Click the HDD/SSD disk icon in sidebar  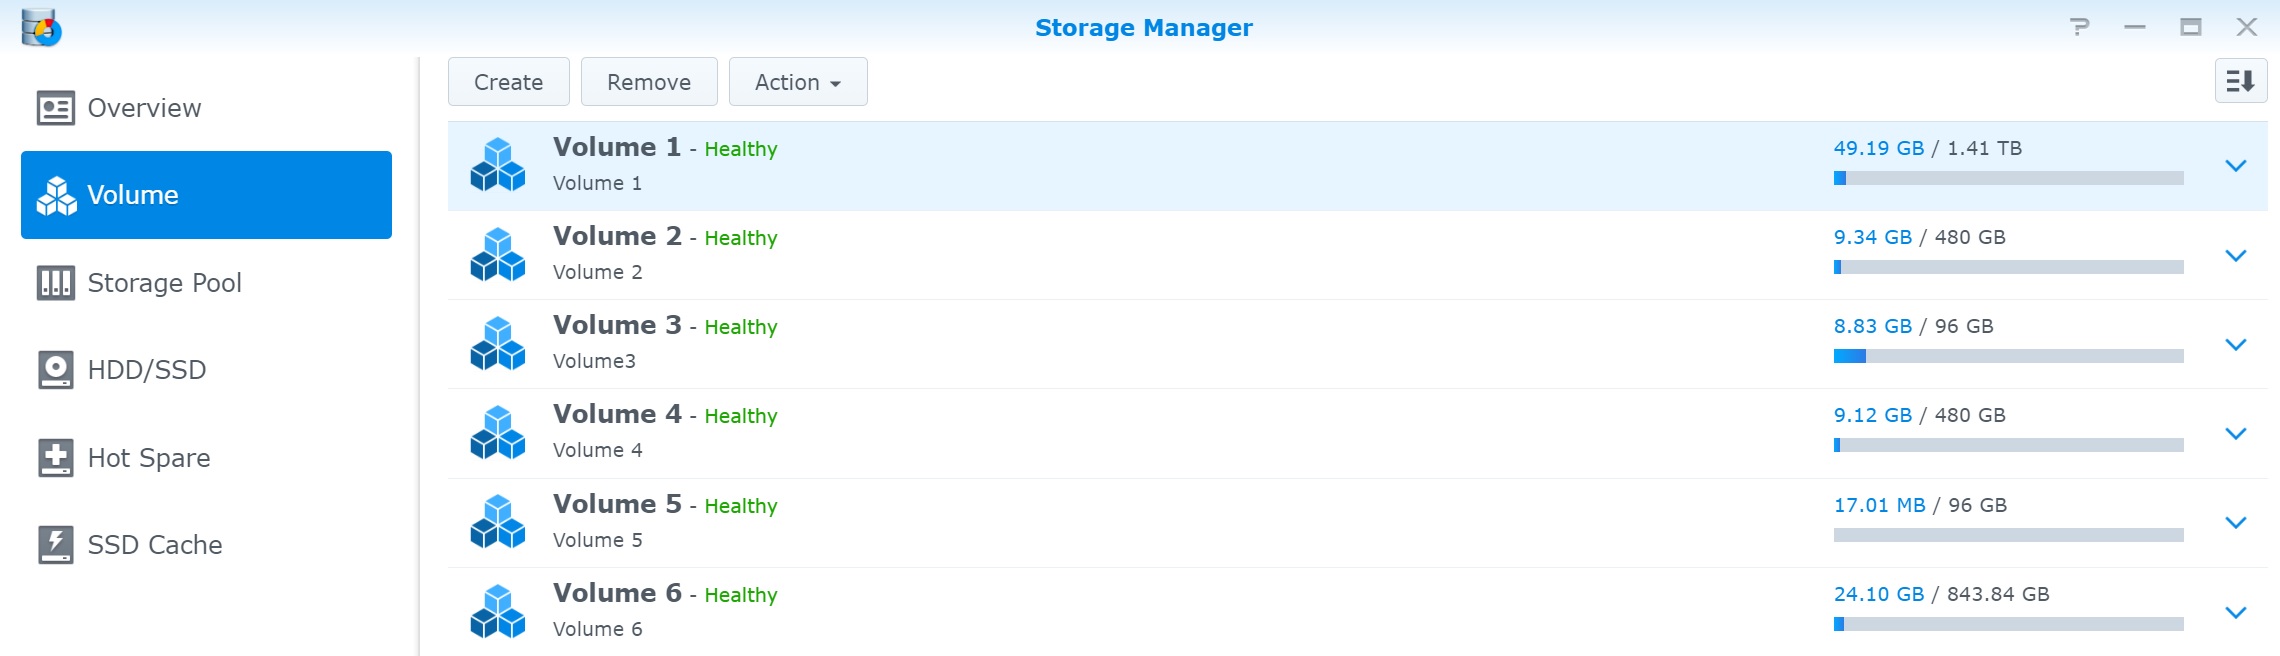(56, 370)
